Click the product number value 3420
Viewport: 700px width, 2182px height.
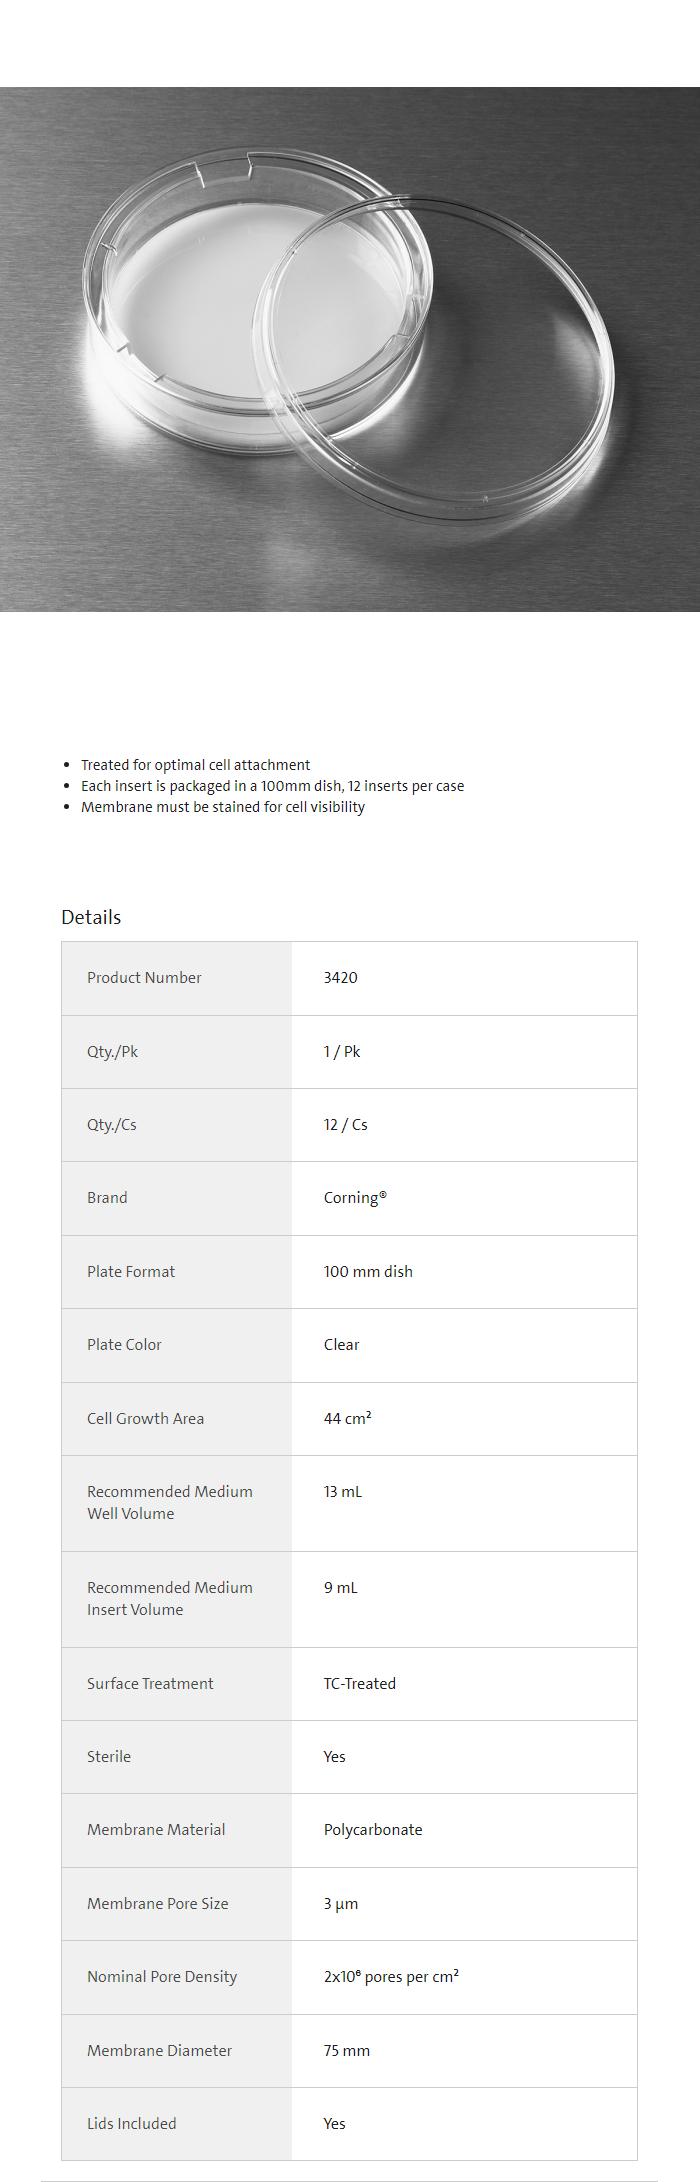tap(340, 978)
